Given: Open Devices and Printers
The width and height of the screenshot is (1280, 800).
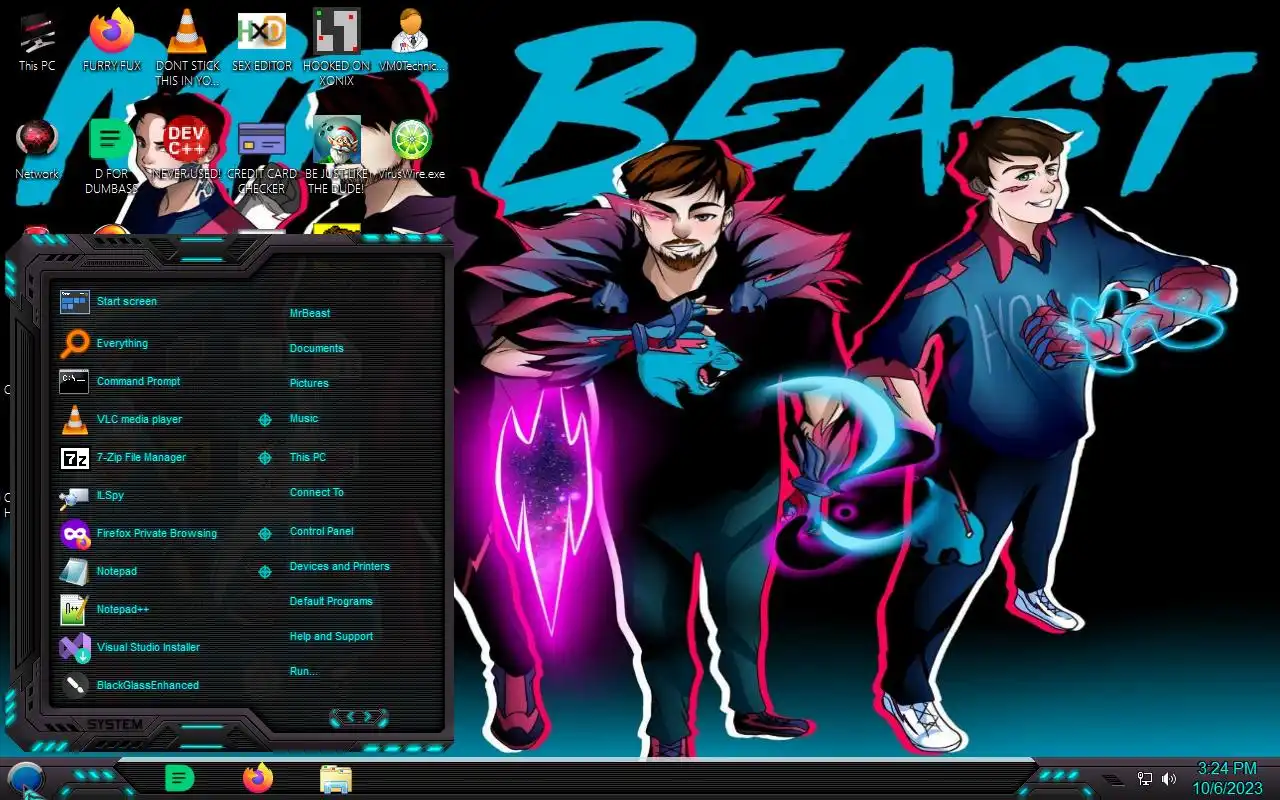Looking at the screenshot, I should click(x=340, y=566).
